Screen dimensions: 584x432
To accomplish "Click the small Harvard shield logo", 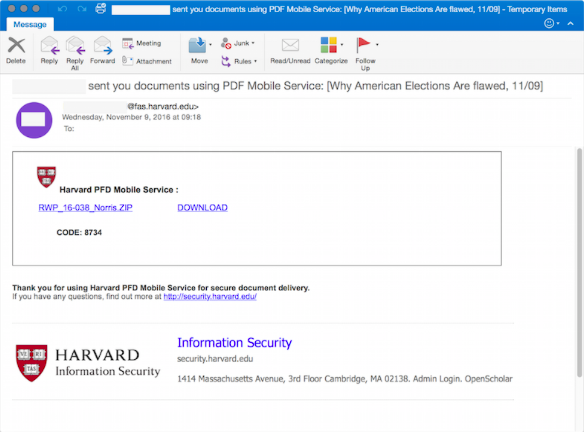I will 46,177.
